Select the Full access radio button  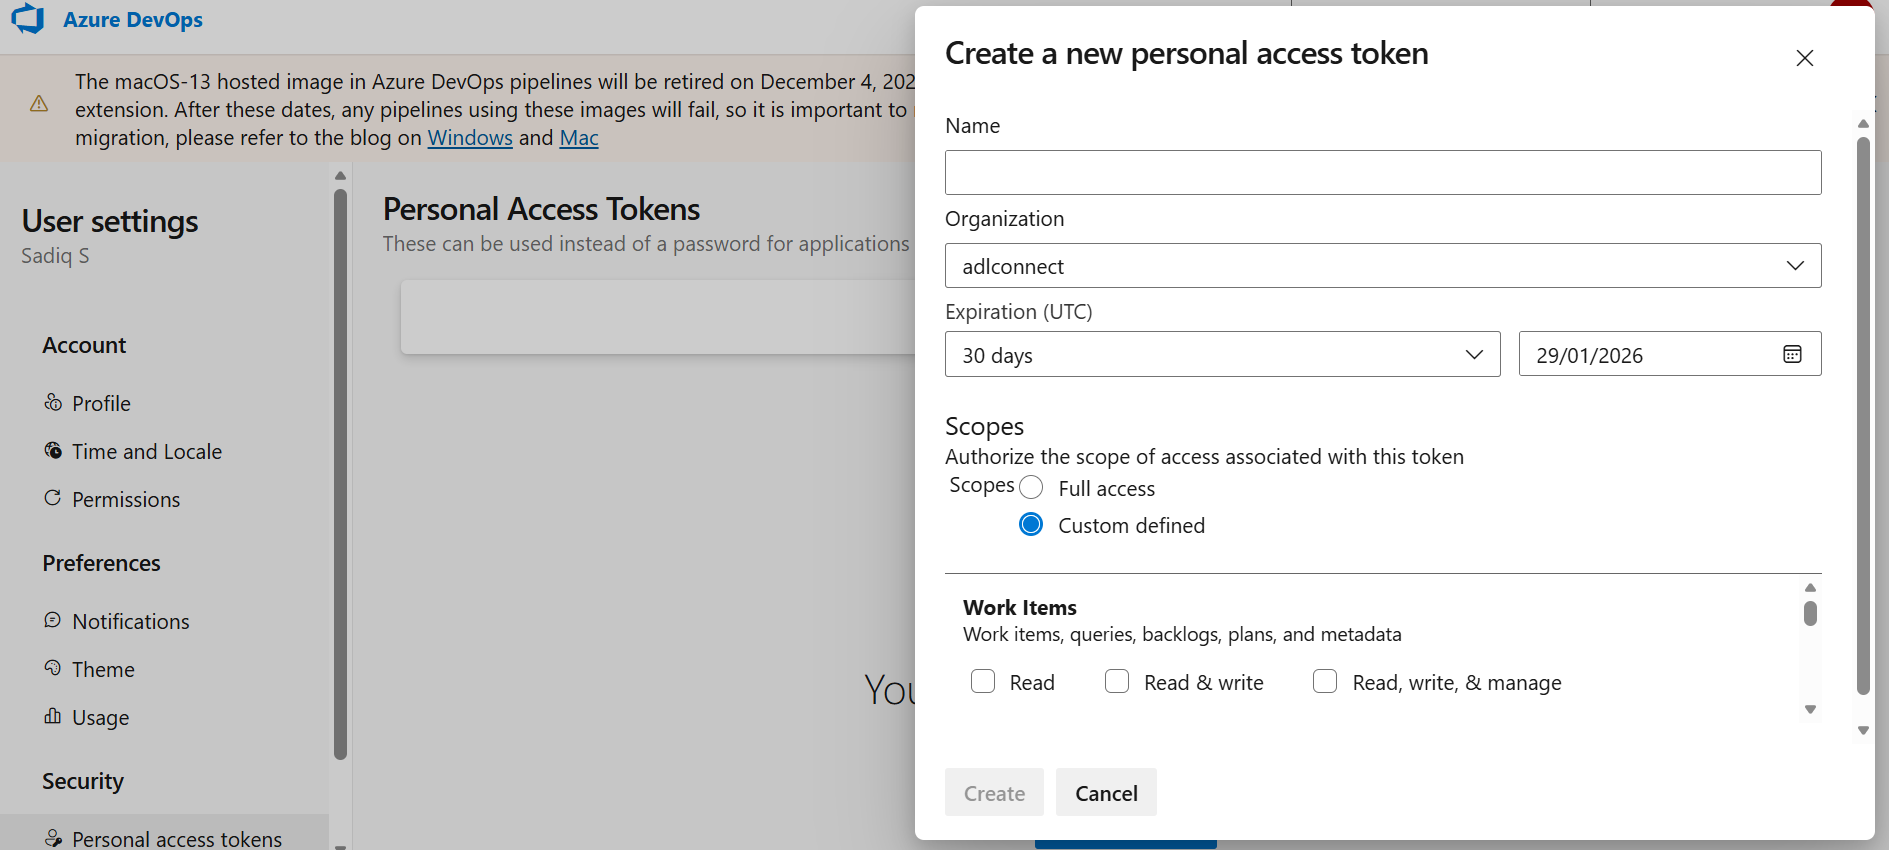click(x=1031, y=487)
